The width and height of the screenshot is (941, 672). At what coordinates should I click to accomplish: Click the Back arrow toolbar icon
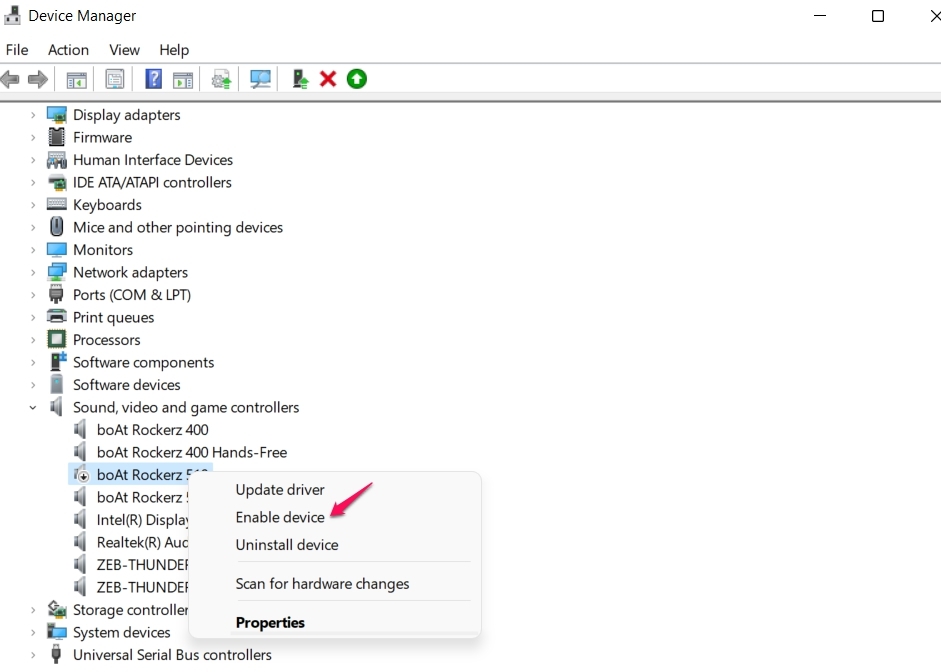[10, 79]
